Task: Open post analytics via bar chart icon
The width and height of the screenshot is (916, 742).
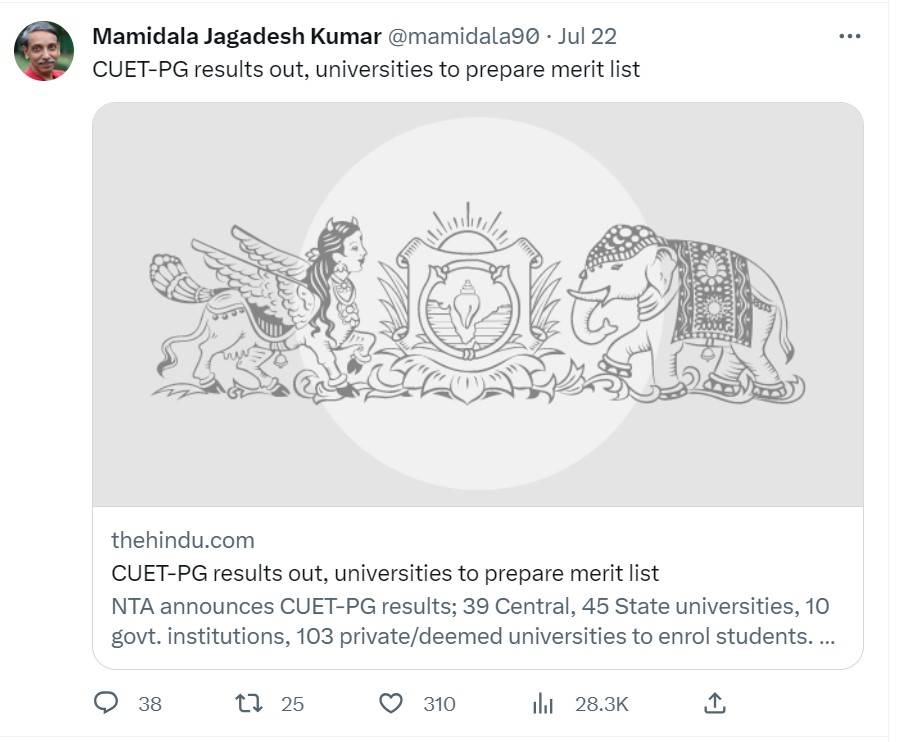Action: pyautogui.click(x=542, y=704)
